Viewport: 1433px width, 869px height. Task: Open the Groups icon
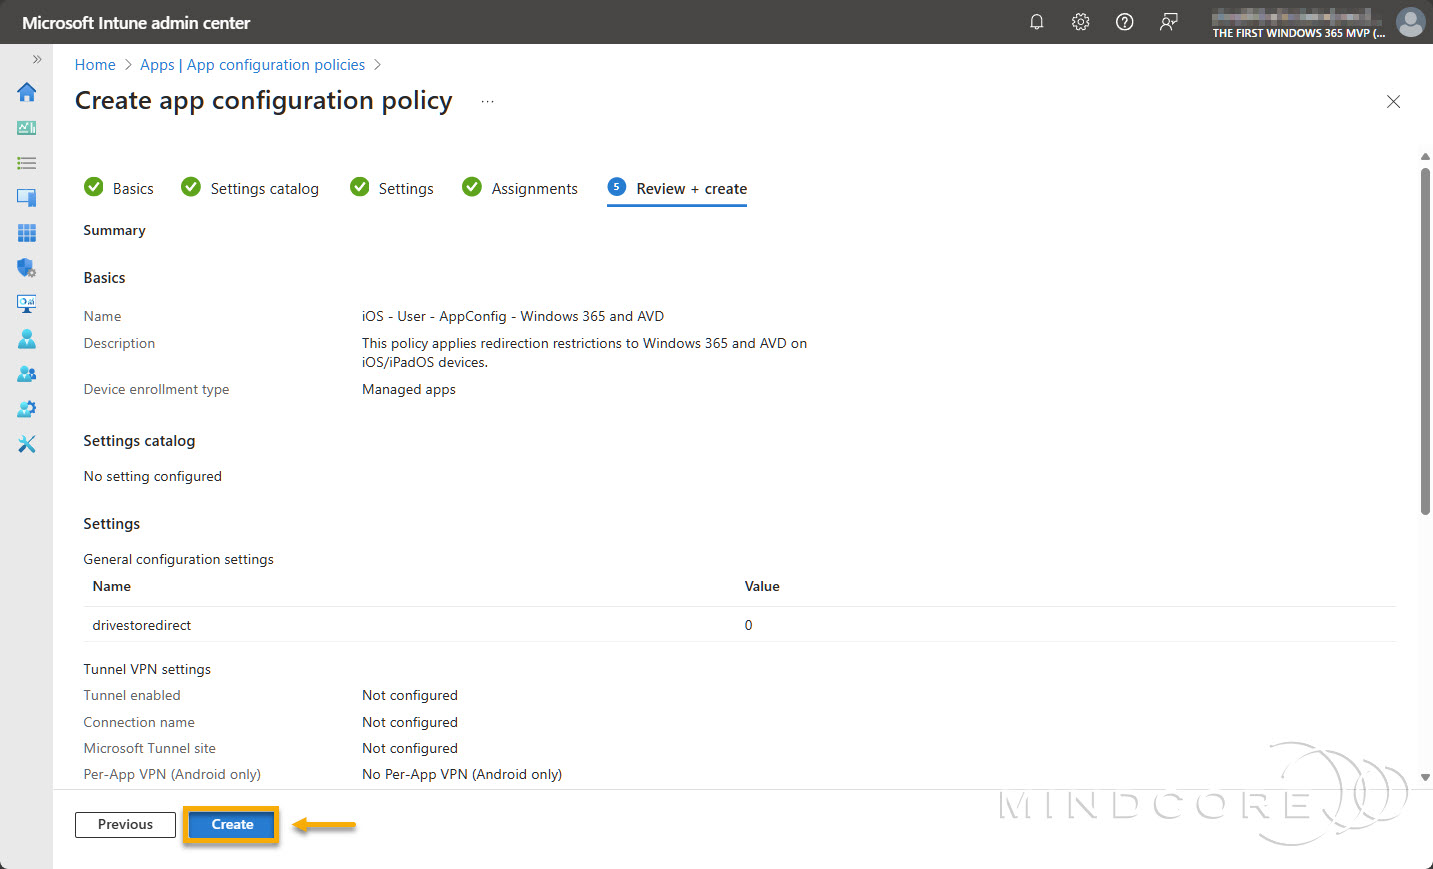coord(27,373)
